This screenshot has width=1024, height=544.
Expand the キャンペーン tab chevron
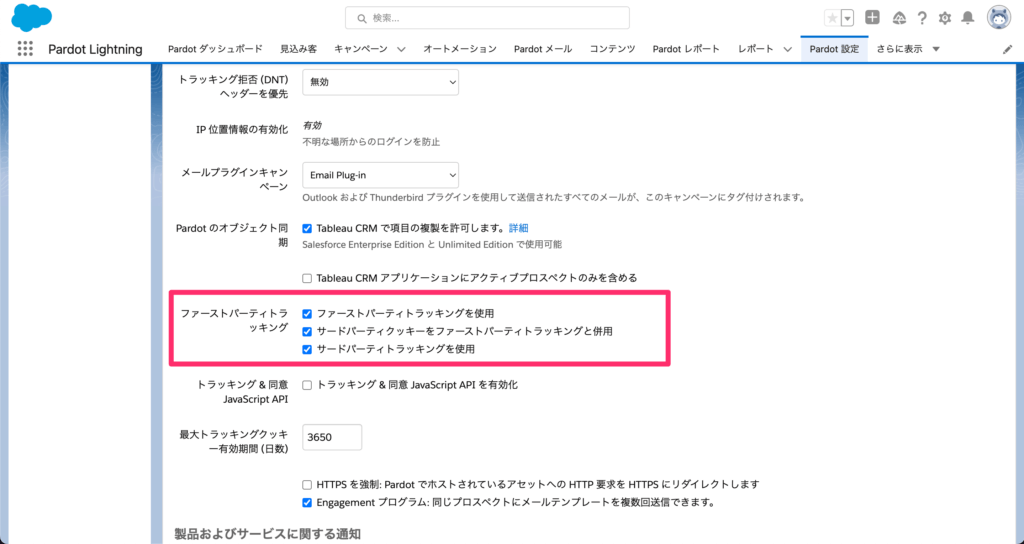coord(401,49)
